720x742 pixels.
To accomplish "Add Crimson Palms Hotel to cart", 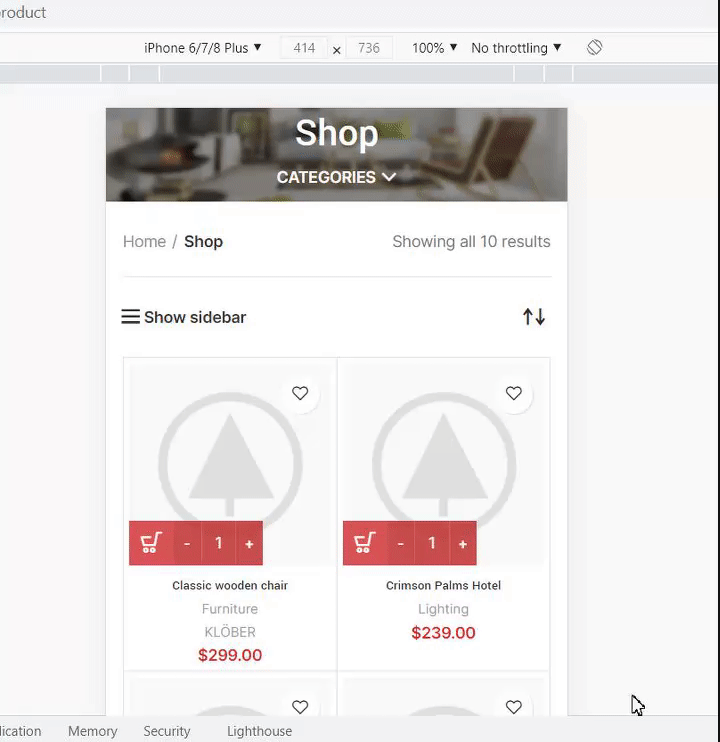I will coord(365,543).
